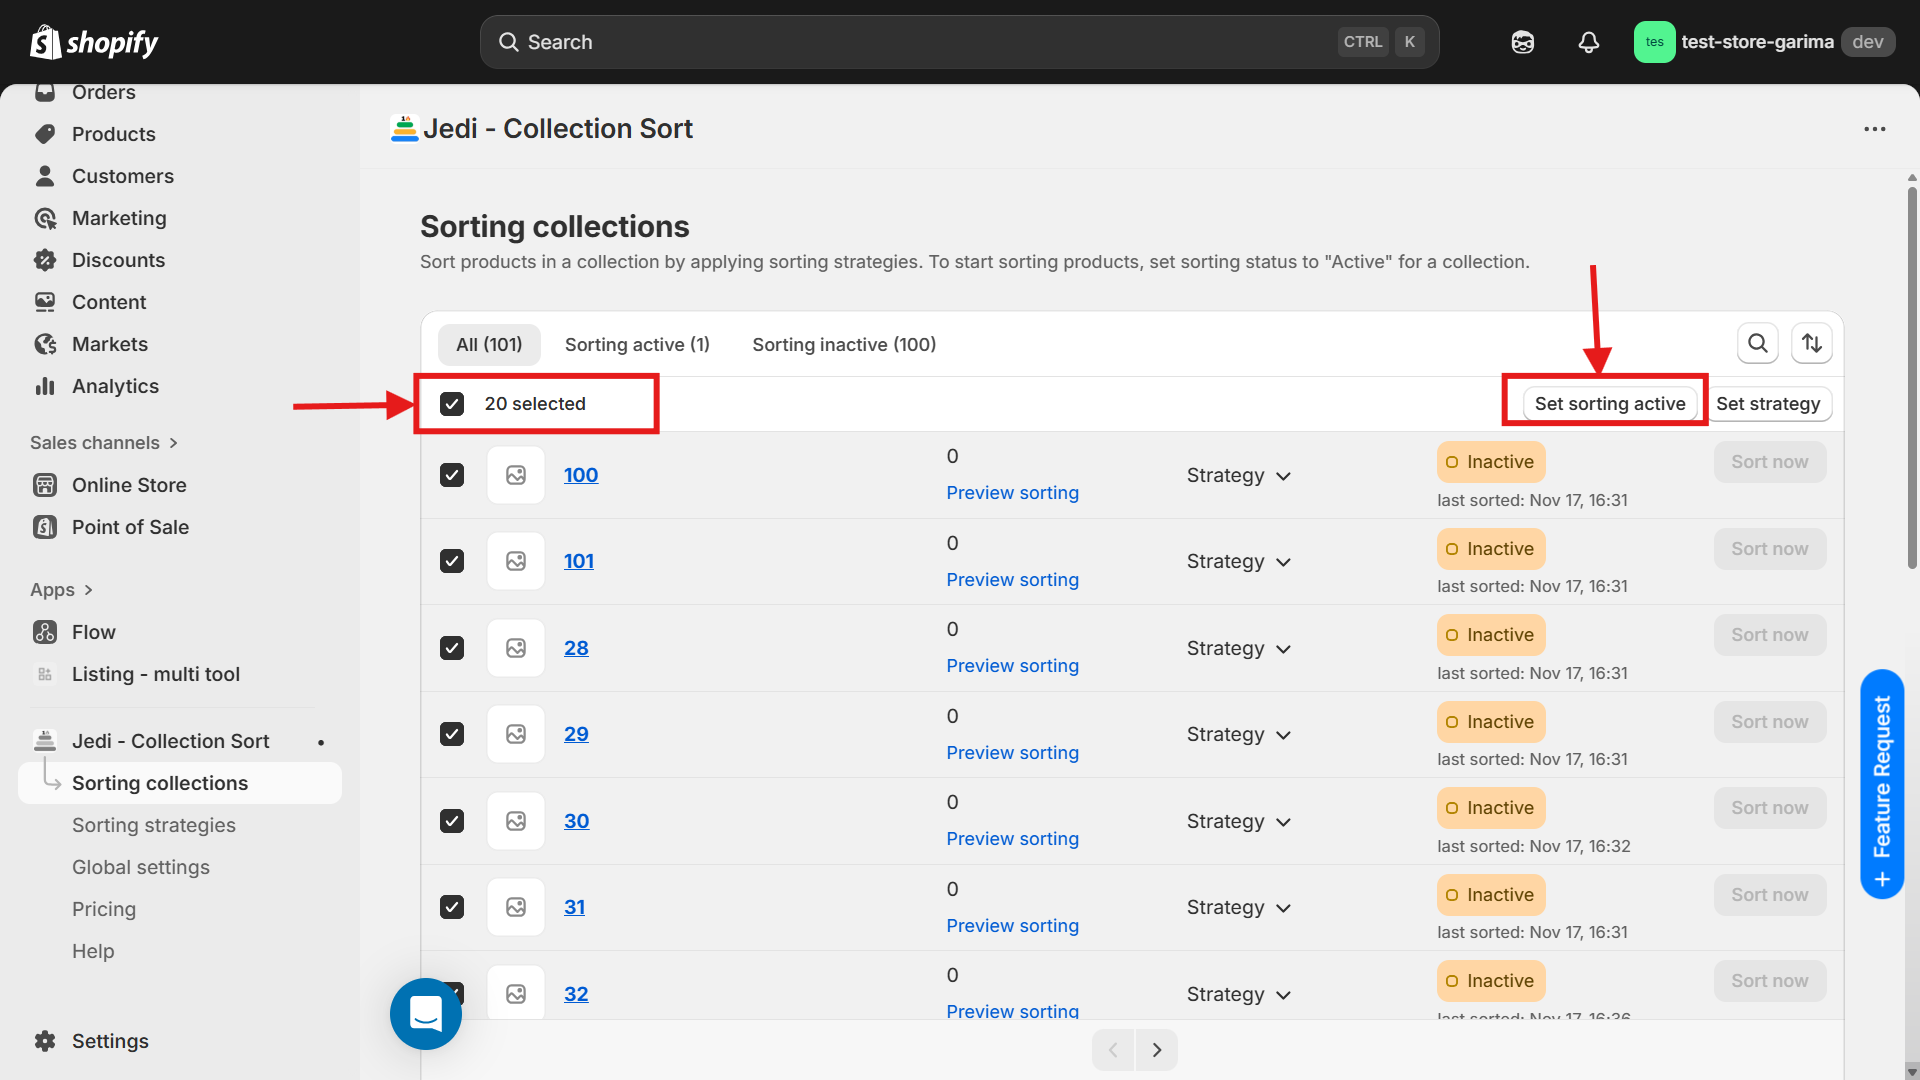The height and width of the screenshot is (1080, 1920).
Task: Expand the Strategy dropdown for collection 30
Action: 1238,821
